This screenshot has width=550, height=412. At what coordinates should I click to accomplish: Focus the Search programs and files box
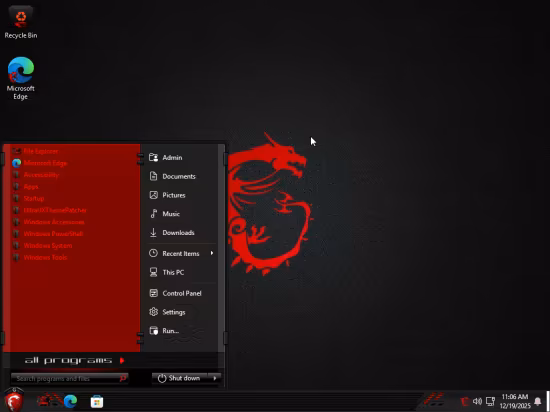[x=69, y=379]
